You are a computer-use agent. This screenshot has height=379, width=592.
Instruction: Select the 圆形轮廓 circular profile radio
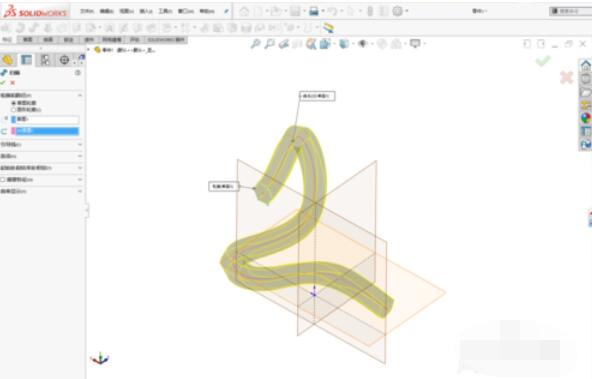point(14,109)
